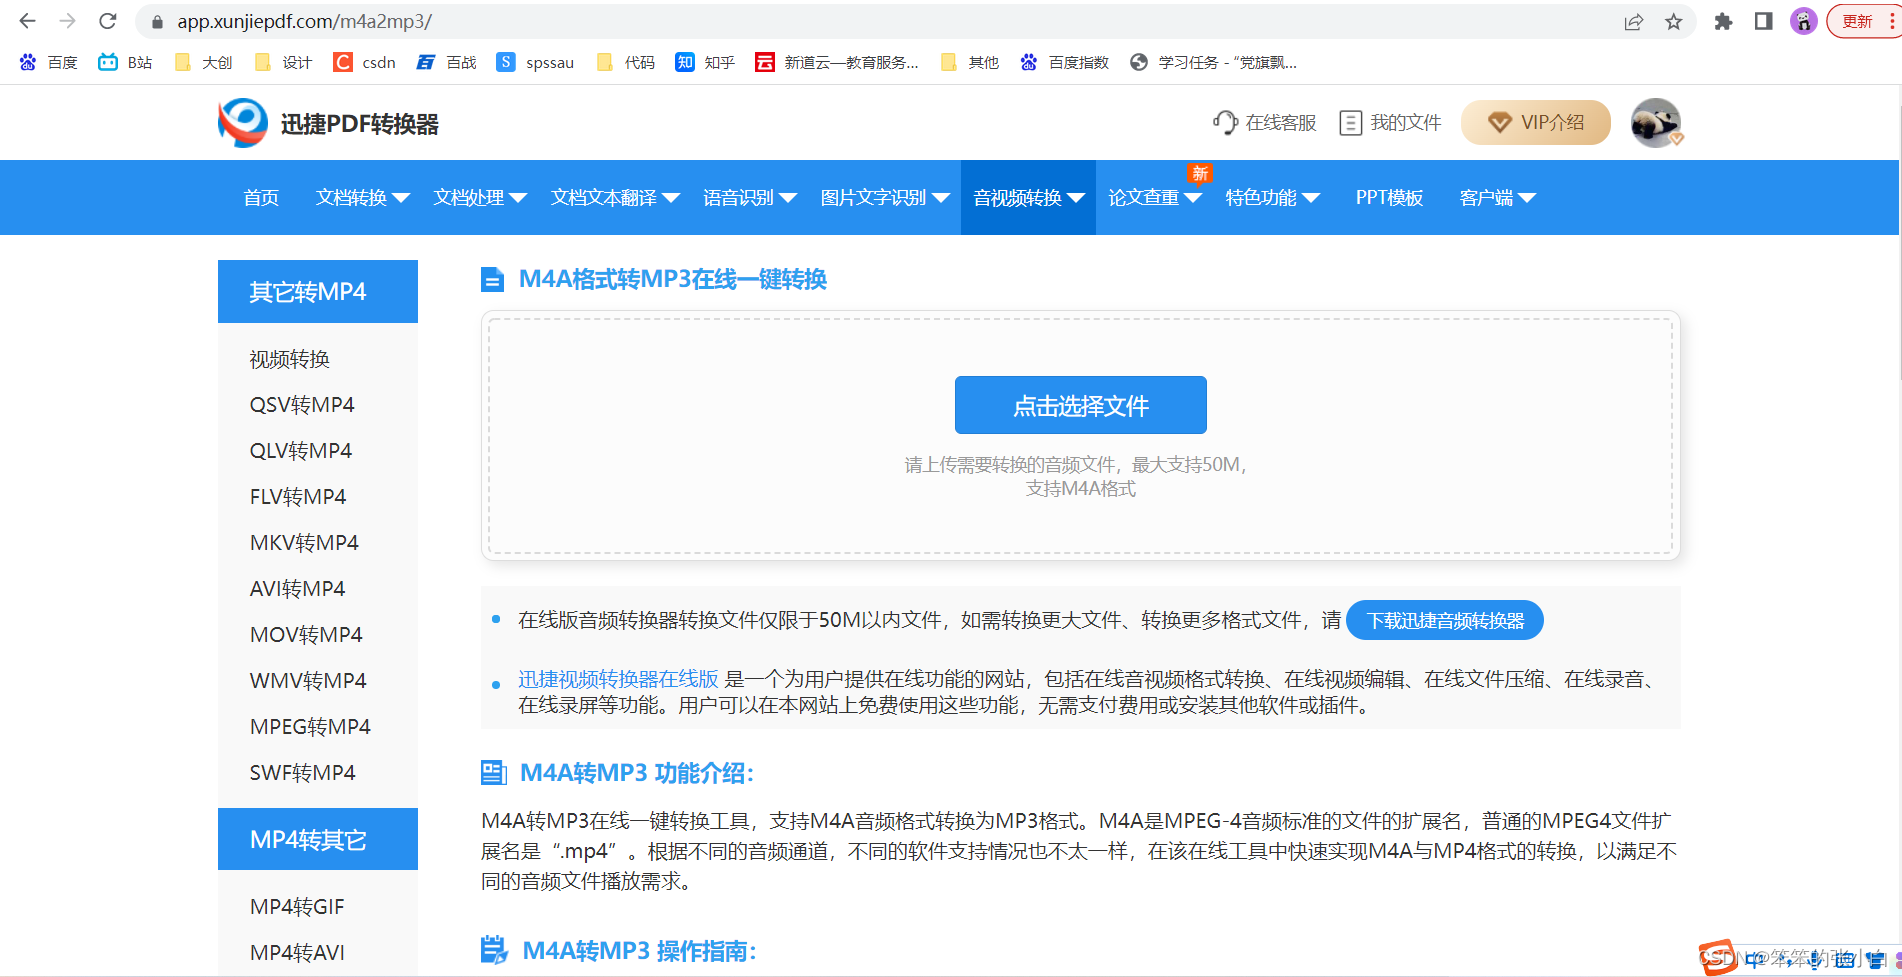Expand the 客户端 dropdown menu

[x=1497, y=198]
